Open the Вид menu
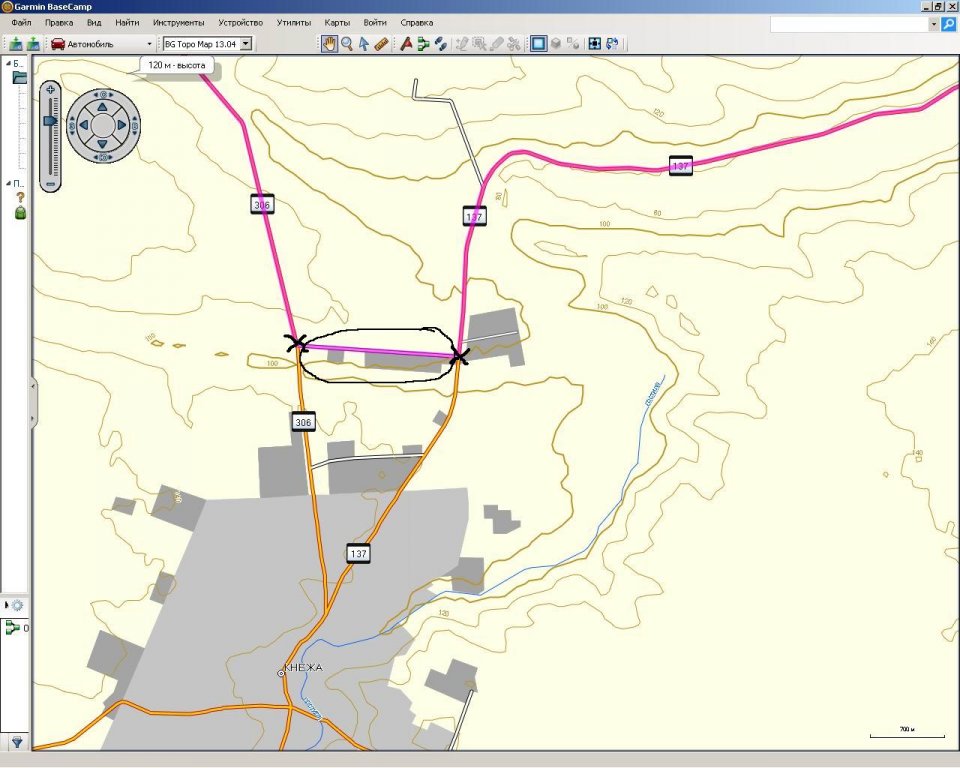The width and height of the screenshot is (960, 768). [94, 23]
